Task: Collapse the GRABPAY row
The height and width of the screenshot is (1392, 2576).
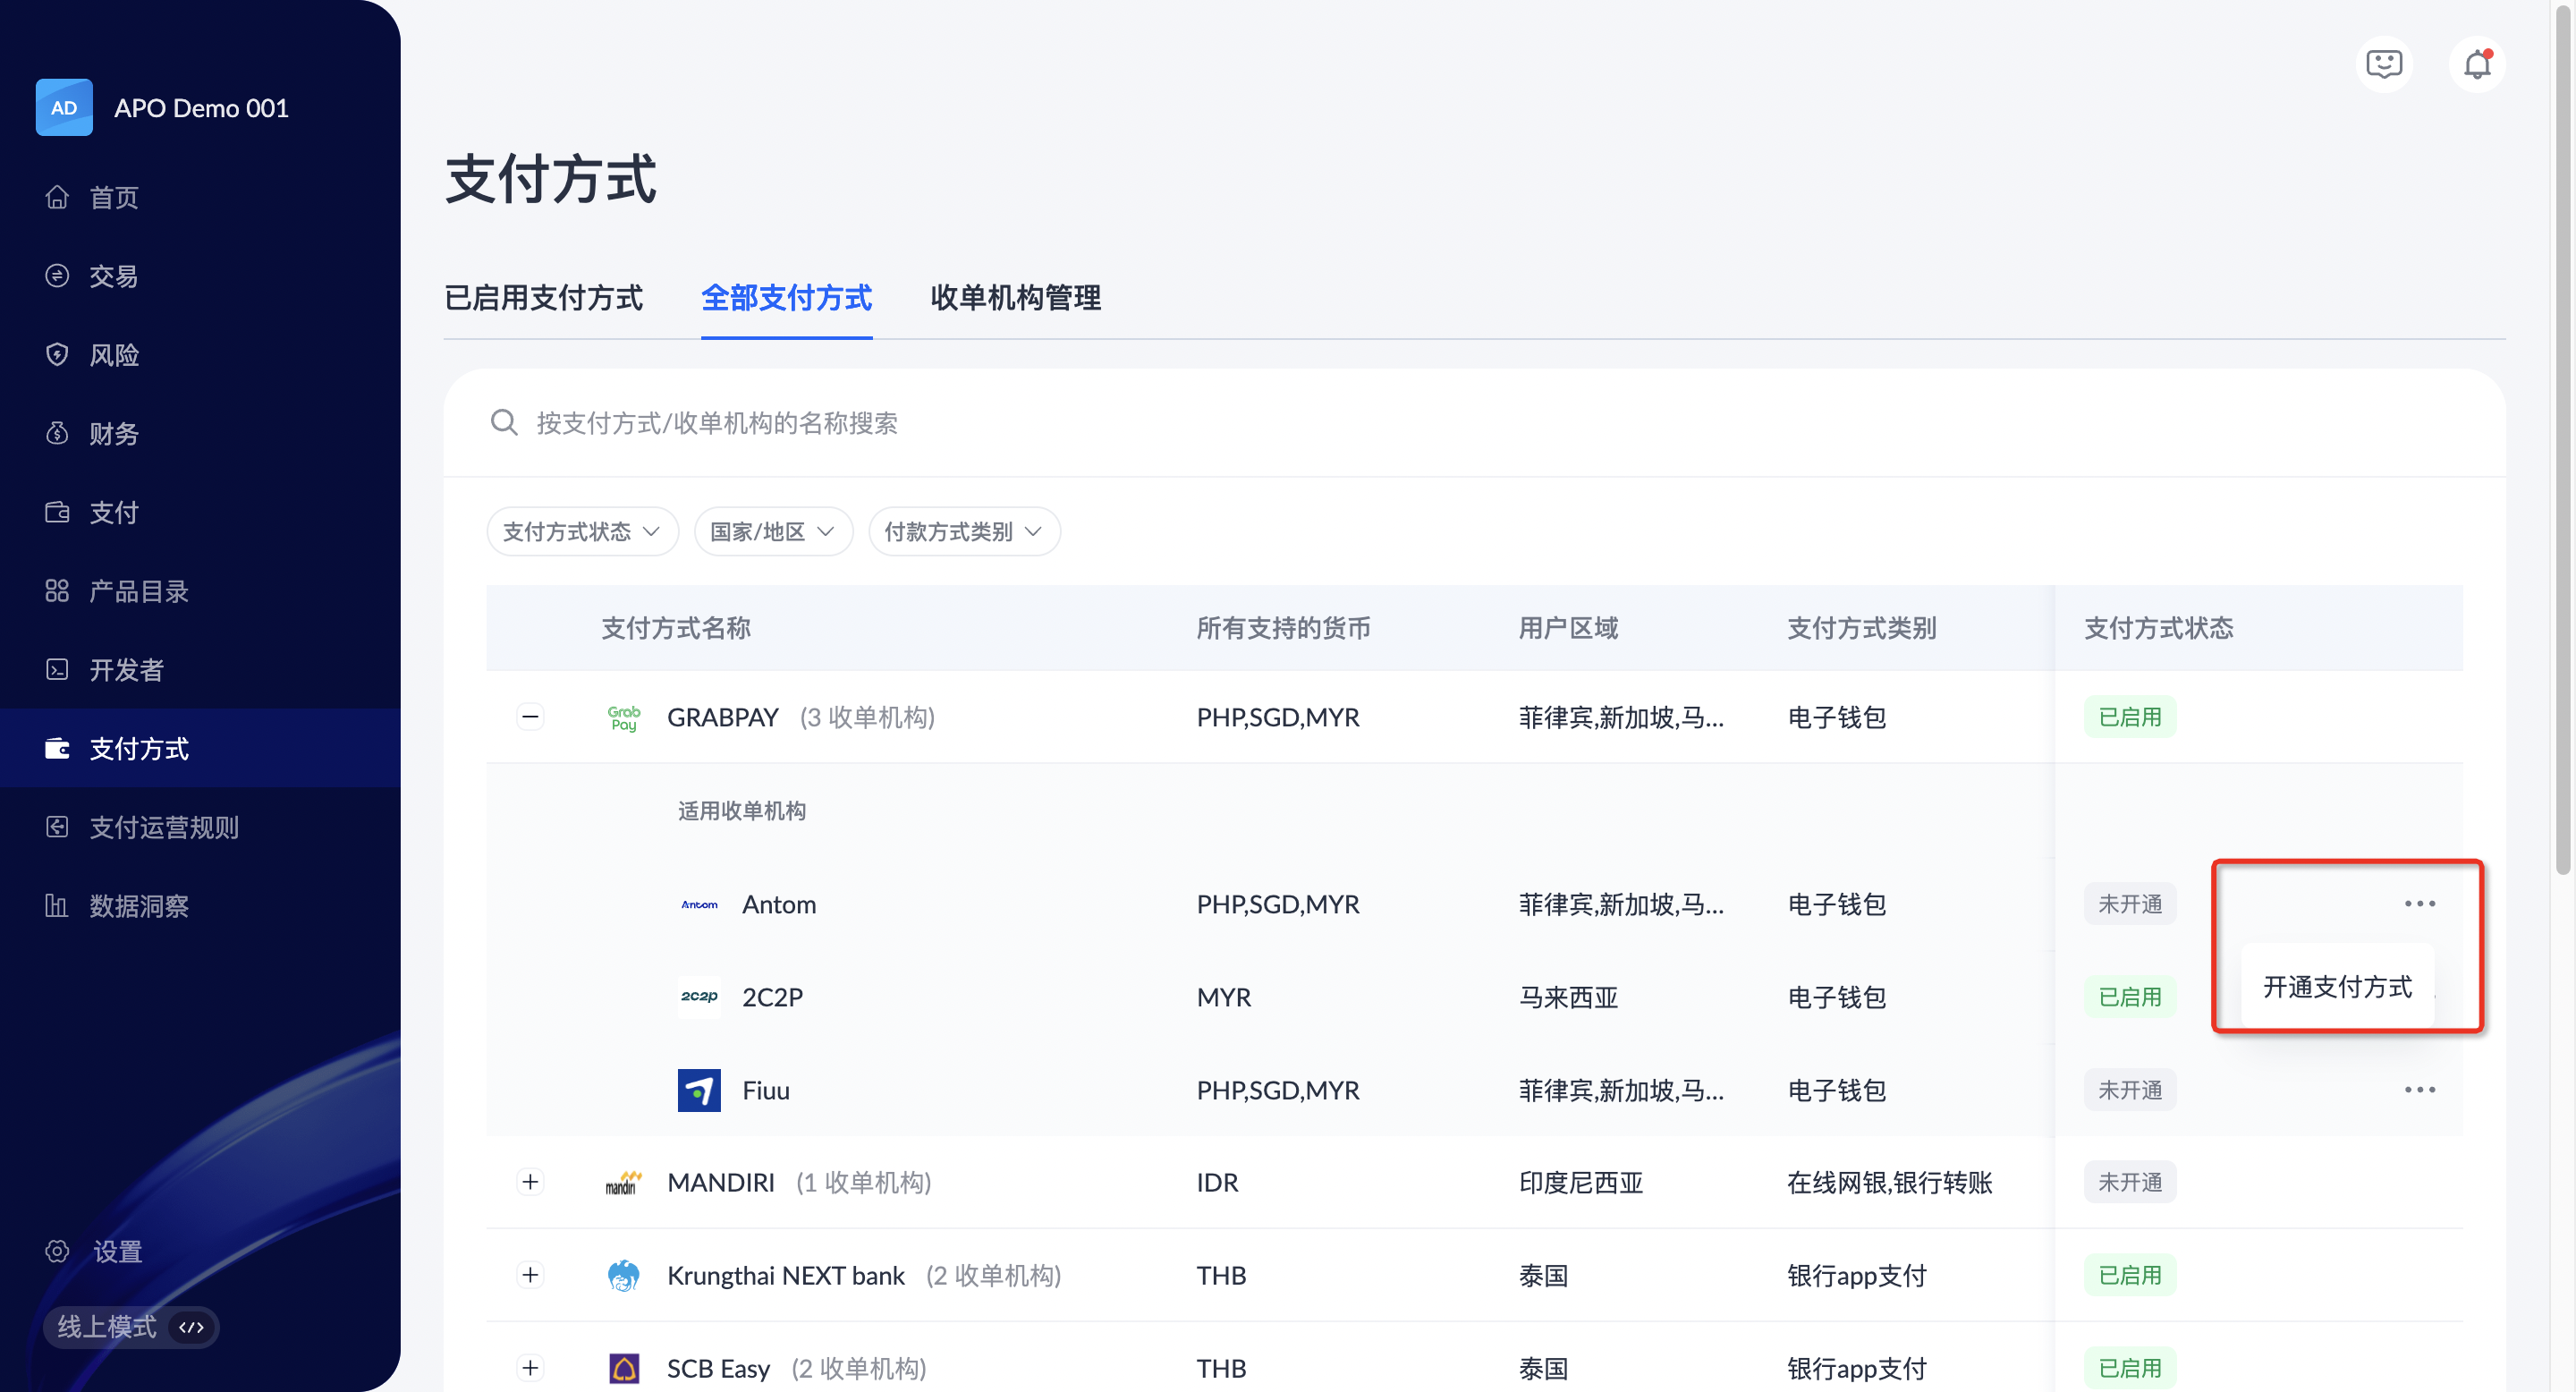Action: (530, 716)
